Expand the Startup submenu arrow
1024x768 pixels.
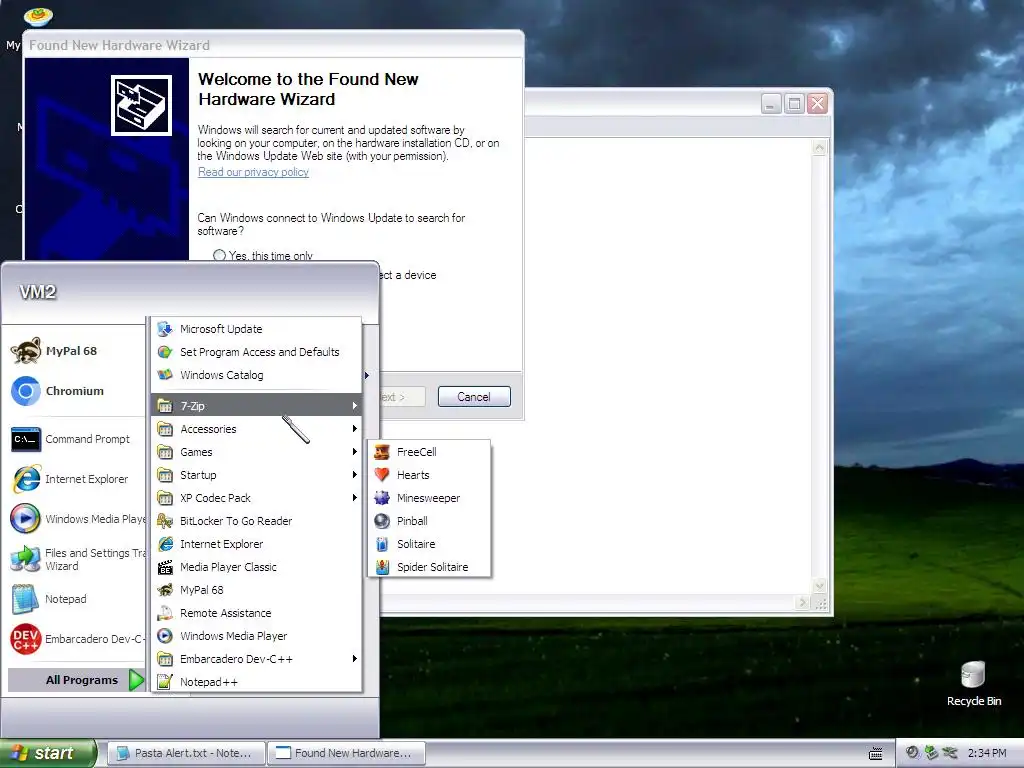[x=355, y=475]
